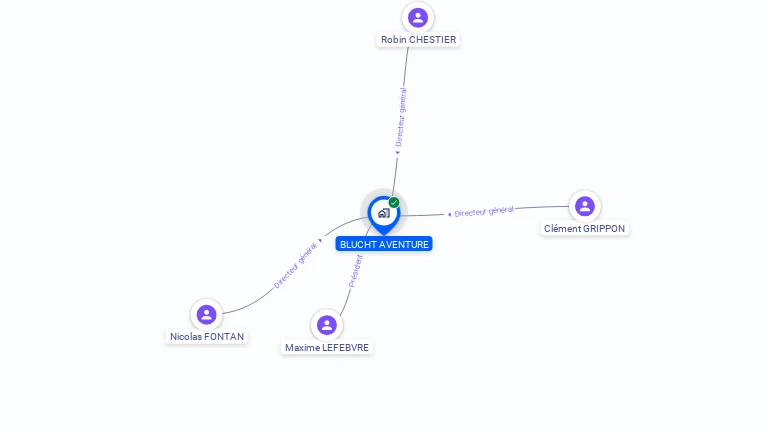Click arrow marker on Clément GRIPPON edge
The image size is (768, 432).
click(449, 215)
